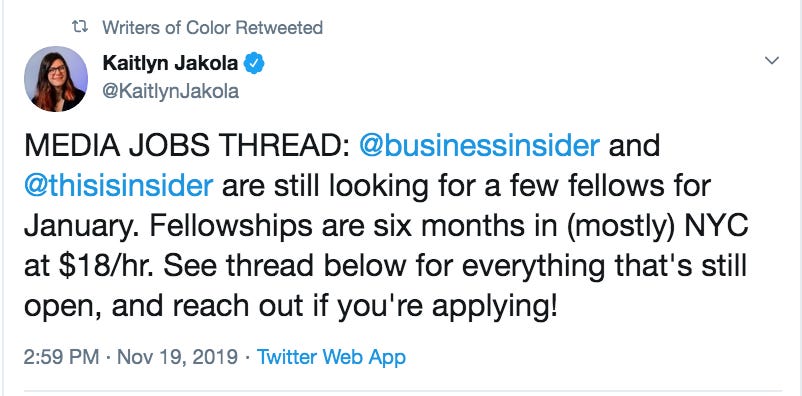Click the blue verified badge icon
Screen dimensions: 802x396
coord(254,63)
